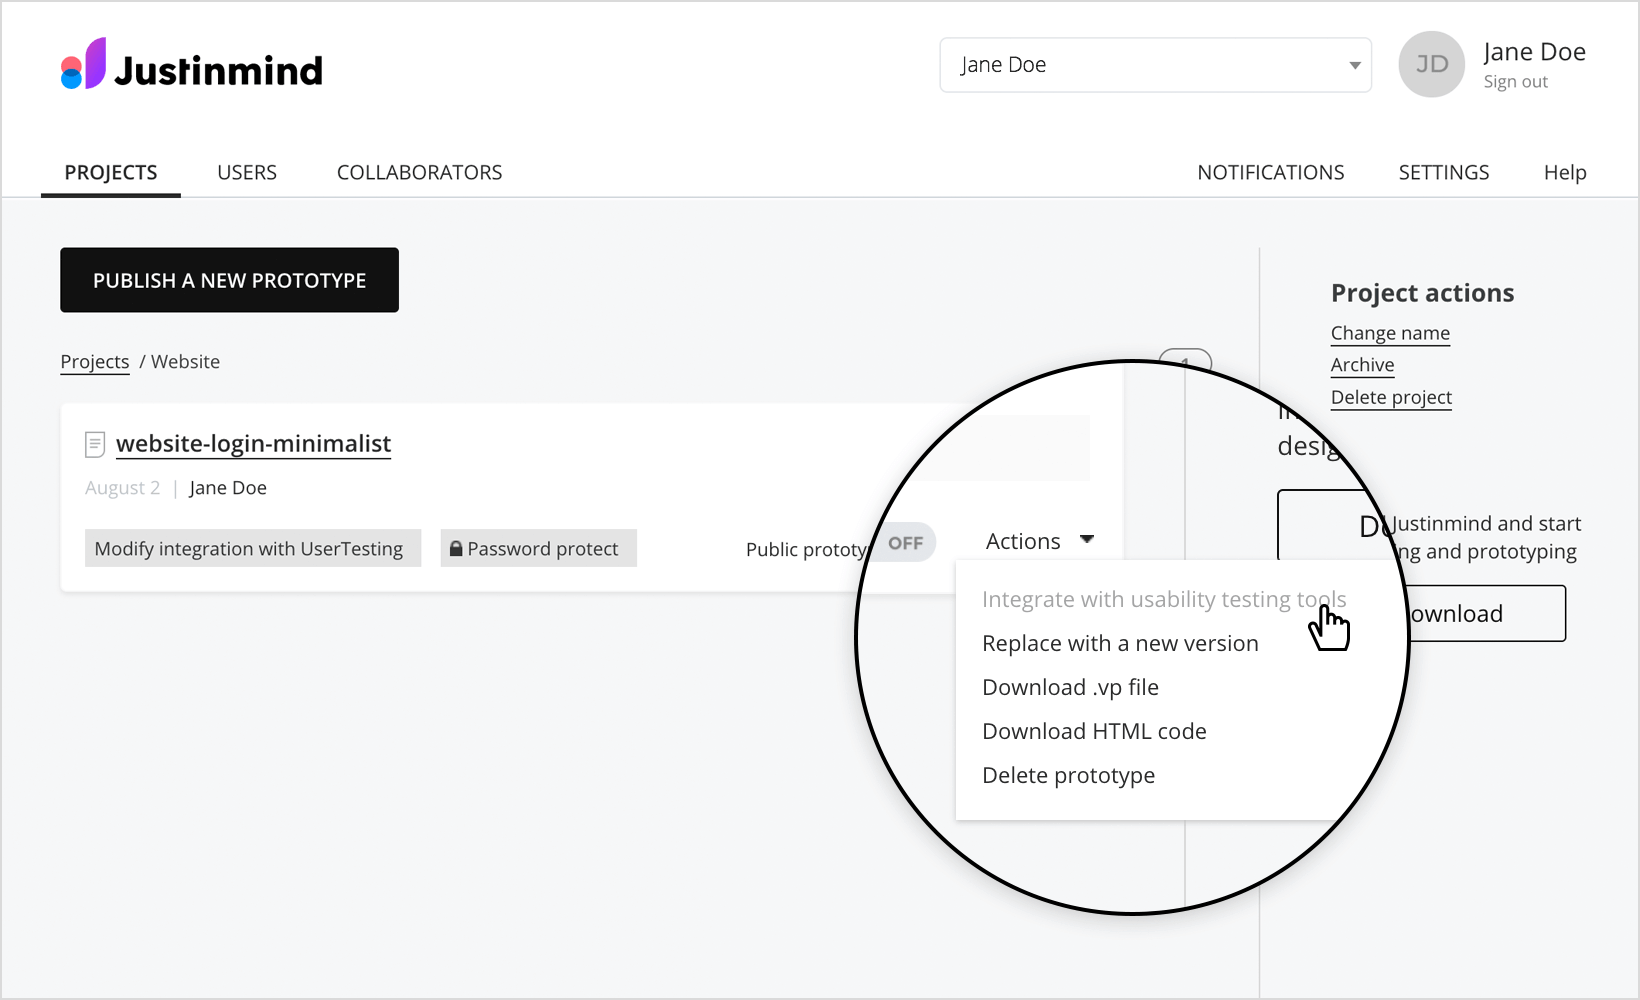Click the Website breadcrumb text

pyautogui.click(x=185, y=362)
